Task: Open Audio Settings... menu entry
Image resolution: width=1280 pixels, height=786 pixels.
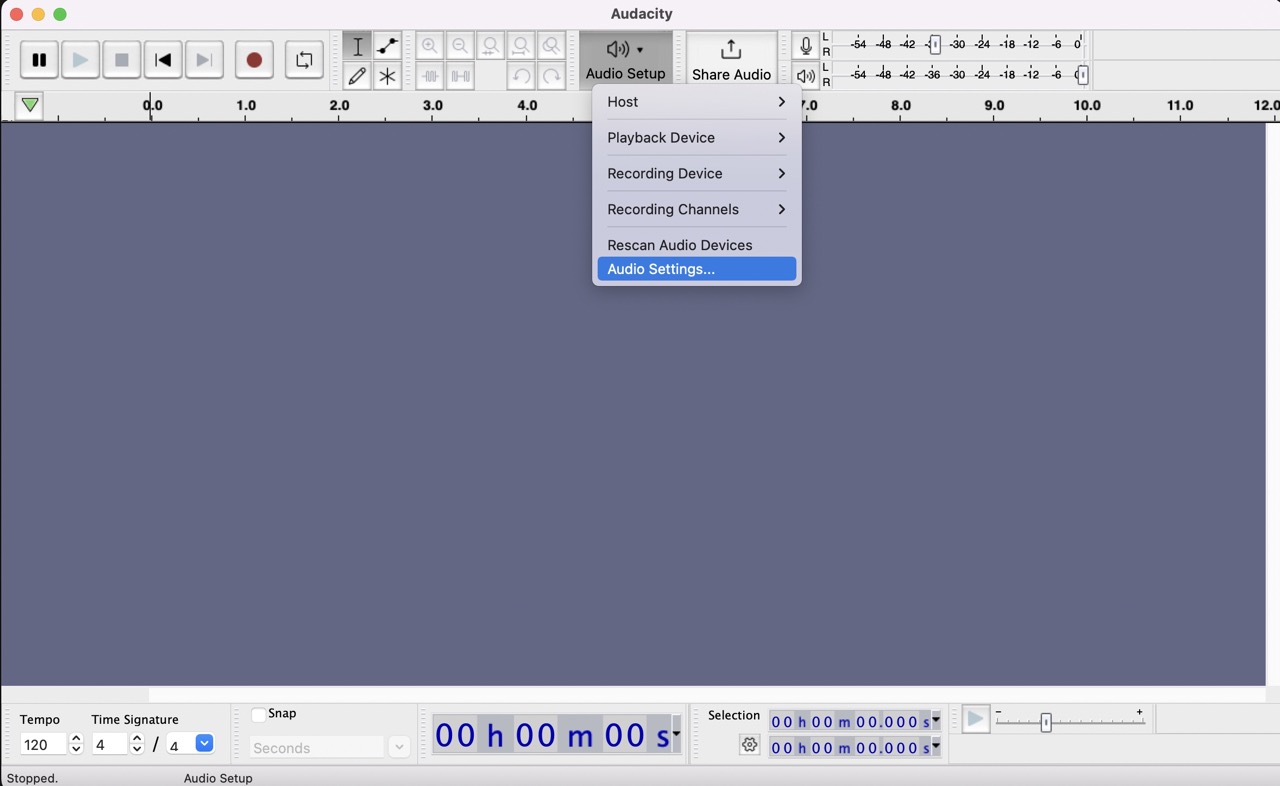Action: (x=697, y=269)
